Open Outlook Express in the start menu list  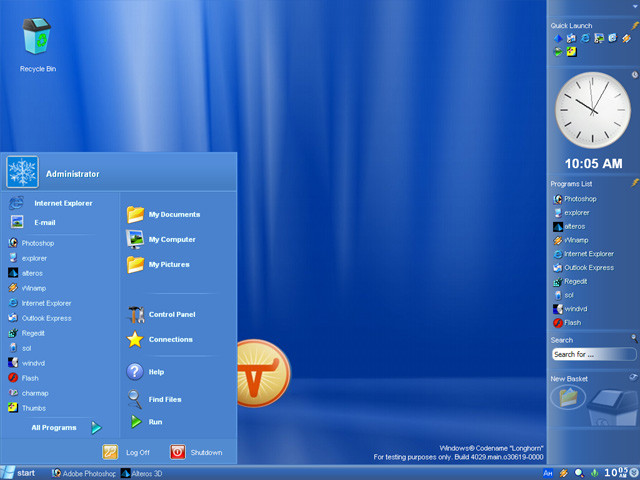point(40,318)
